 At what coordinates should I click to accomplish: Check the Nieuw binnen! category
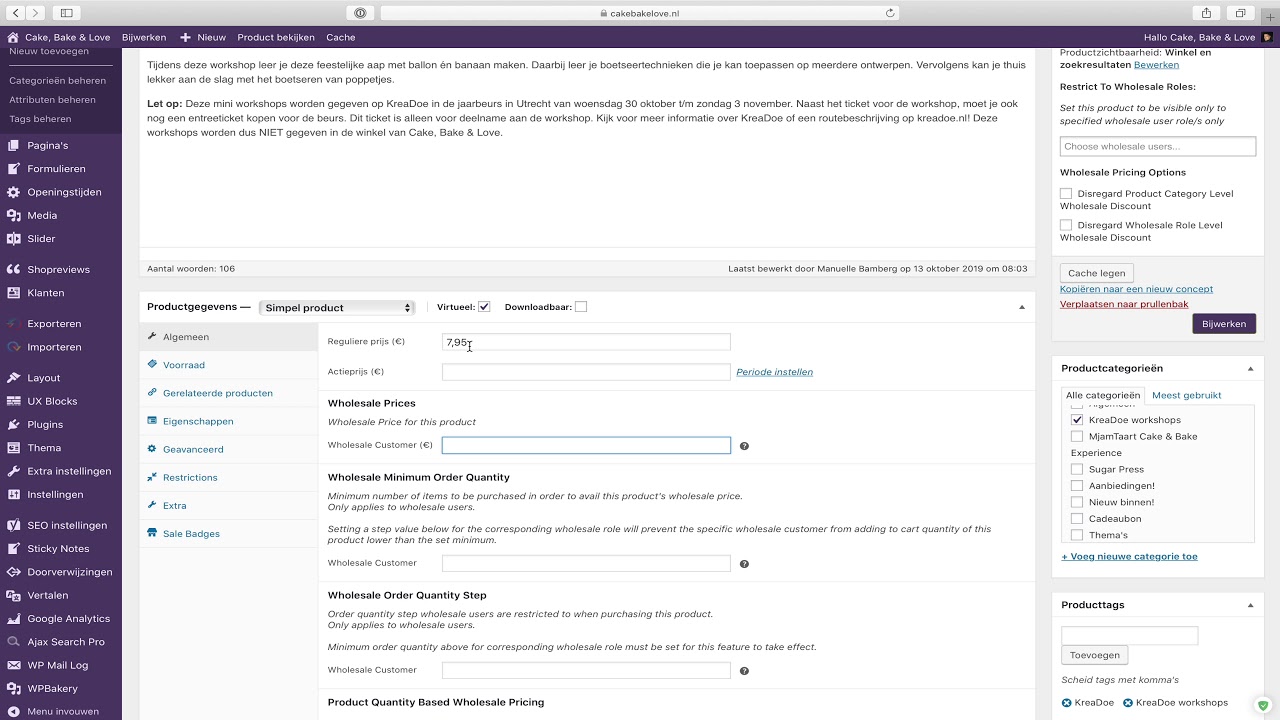(x=1077, y=502)
